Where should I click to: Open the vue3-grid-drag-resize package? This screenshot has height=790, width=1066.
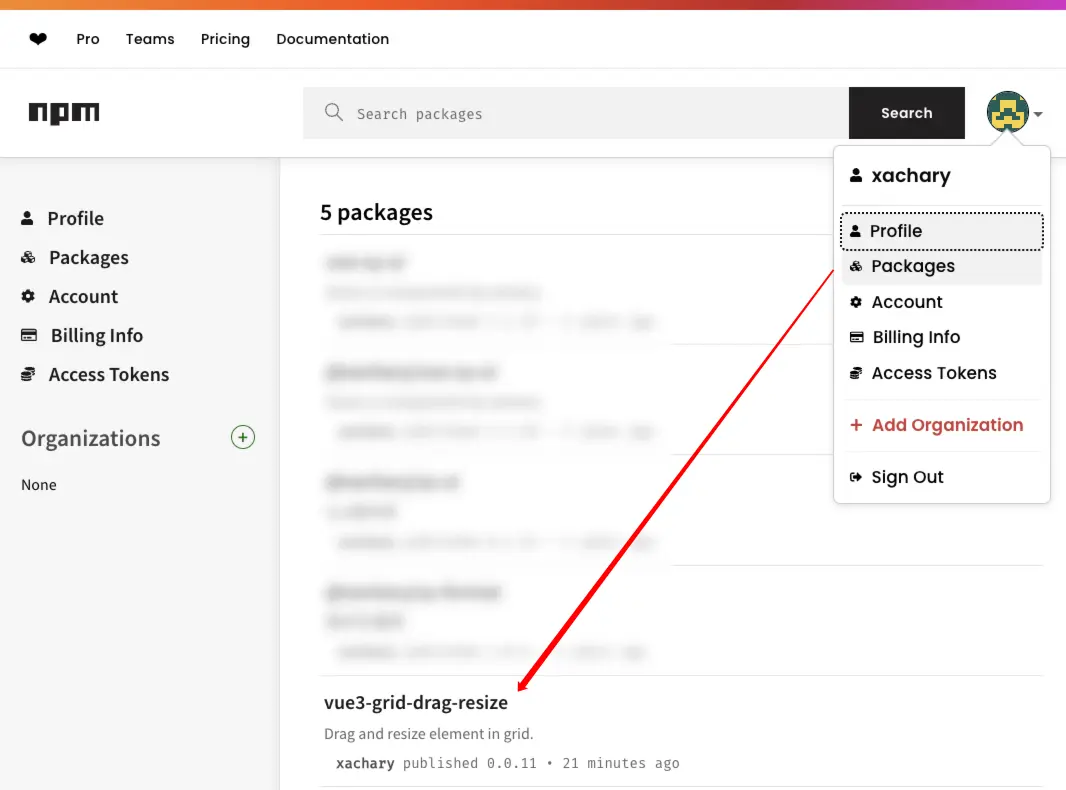[x=415, y=702]
